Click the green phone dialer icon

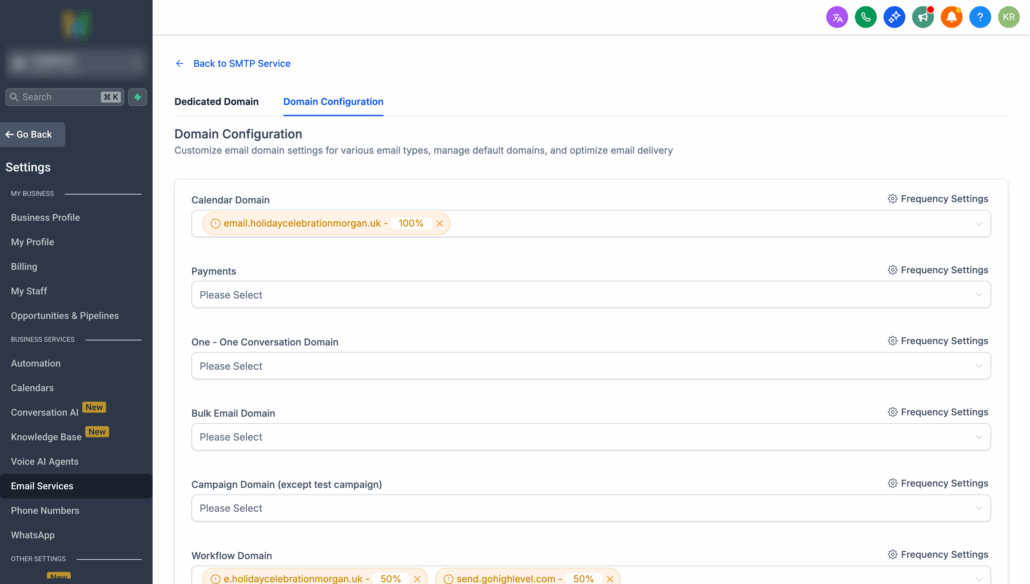(x=866, y=17)
